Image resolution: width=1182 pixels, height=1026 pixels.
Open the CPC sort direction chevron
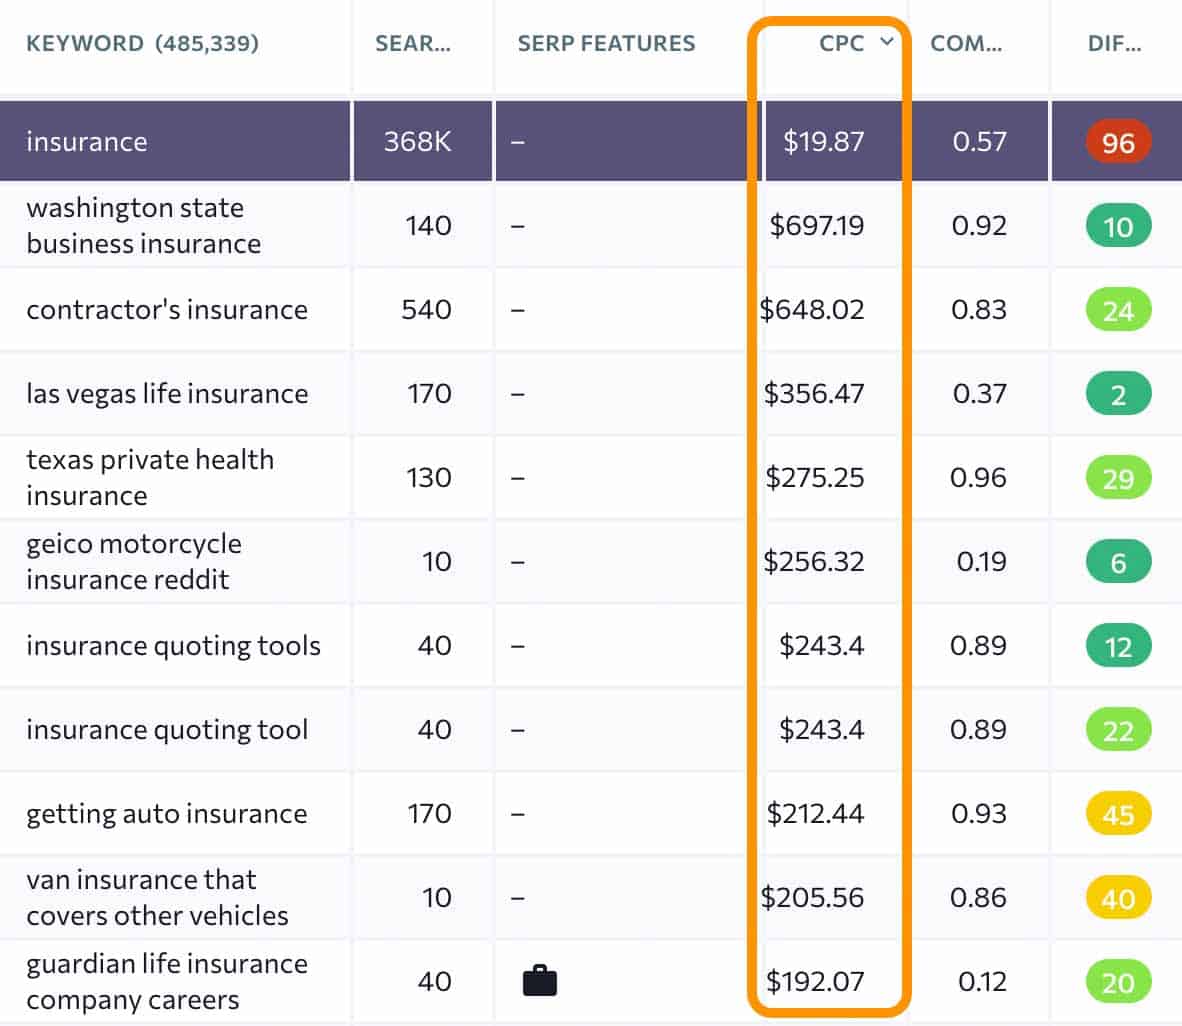tap(887, 43)
